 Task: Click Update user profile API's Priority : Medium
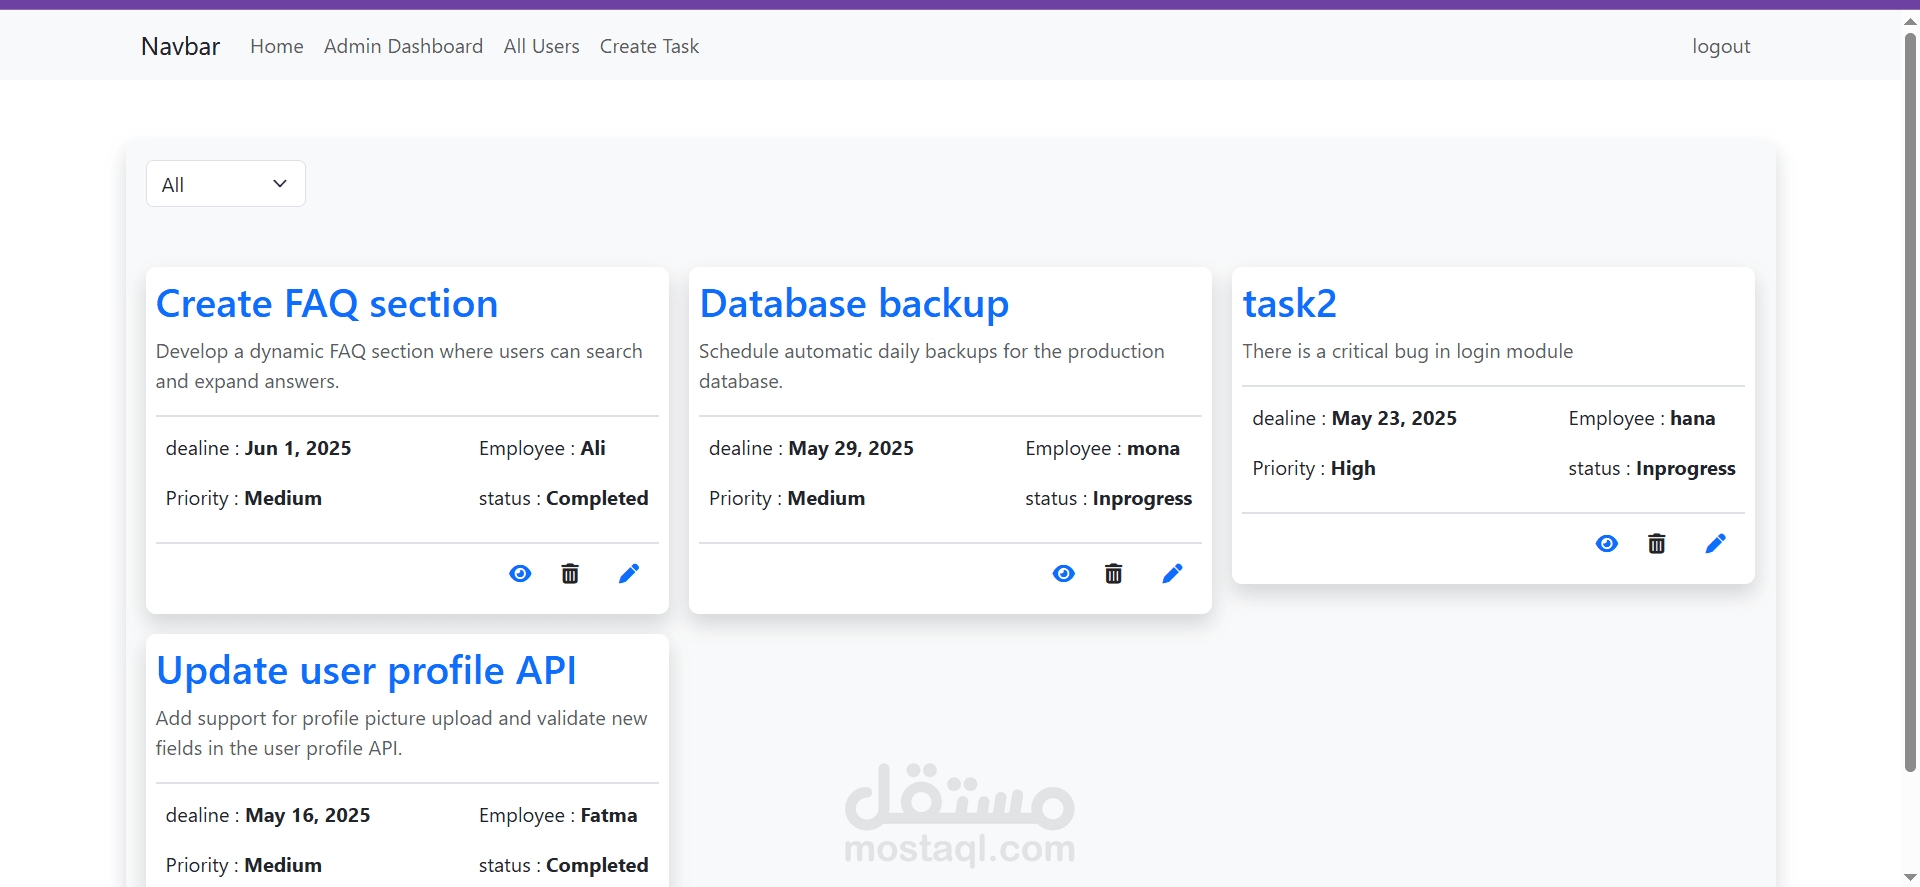tap(244, 865)
